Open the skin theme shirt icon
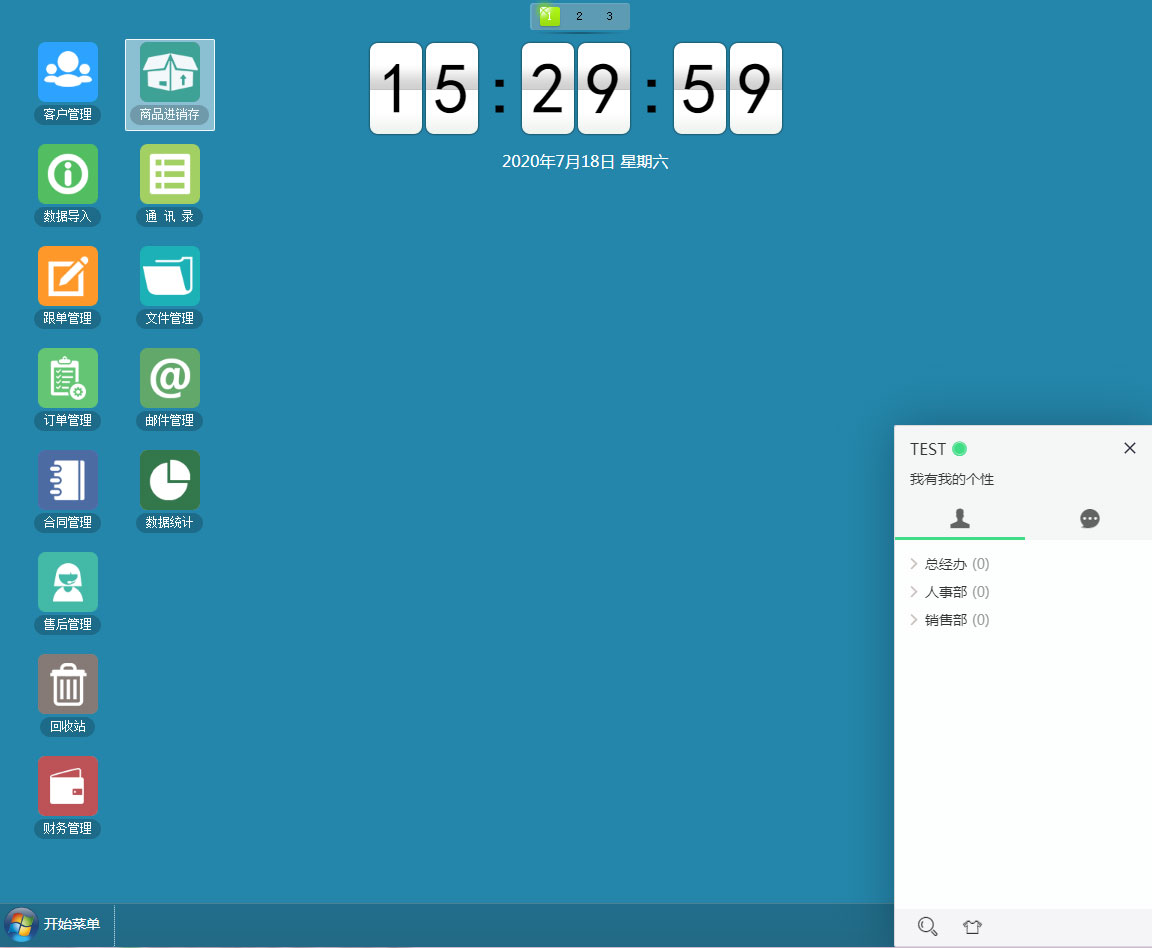Image resolution: width=1152 pixels, height=948 pixels. click(972, 927)
